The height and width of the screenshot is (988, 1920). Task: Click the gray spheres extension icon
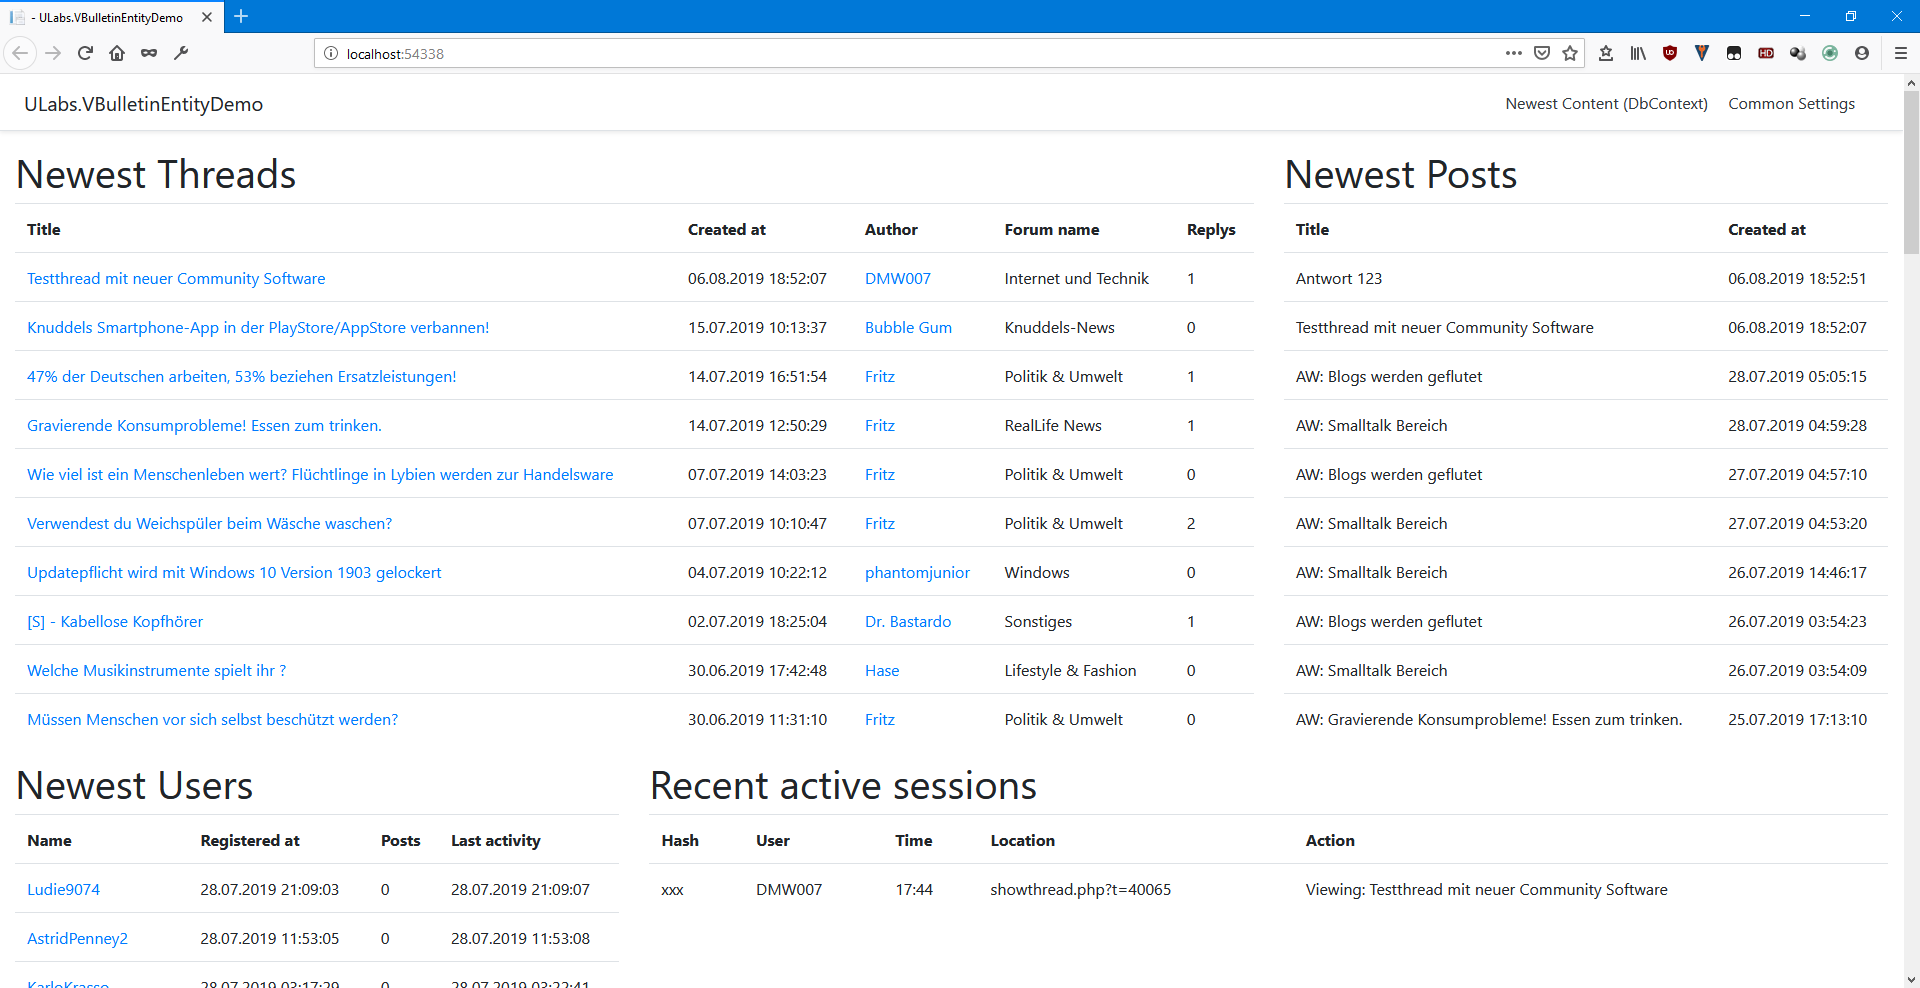coord(1798,53)
